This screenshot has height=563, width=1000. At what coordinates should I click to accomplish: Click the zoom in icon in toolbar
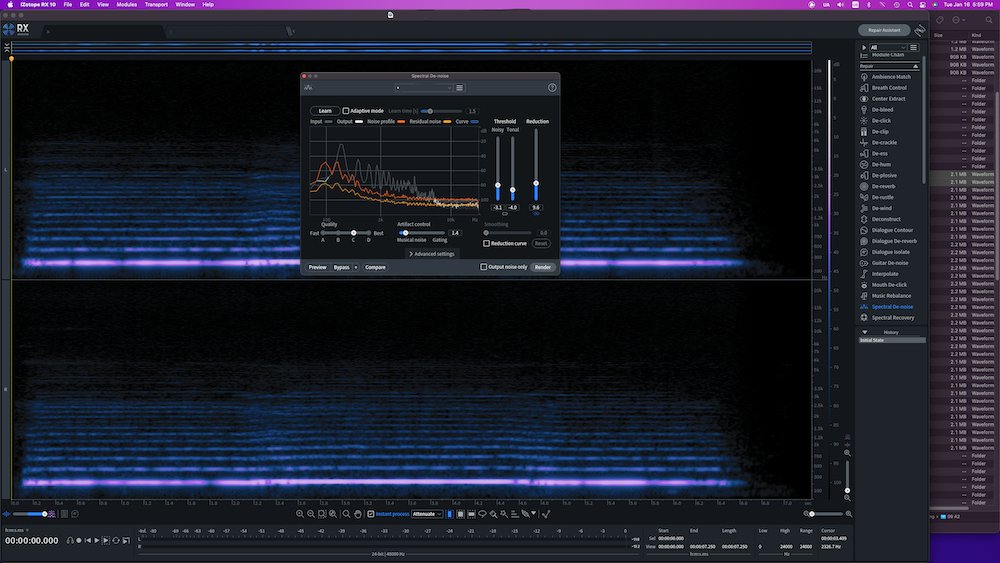pos(300,514)
